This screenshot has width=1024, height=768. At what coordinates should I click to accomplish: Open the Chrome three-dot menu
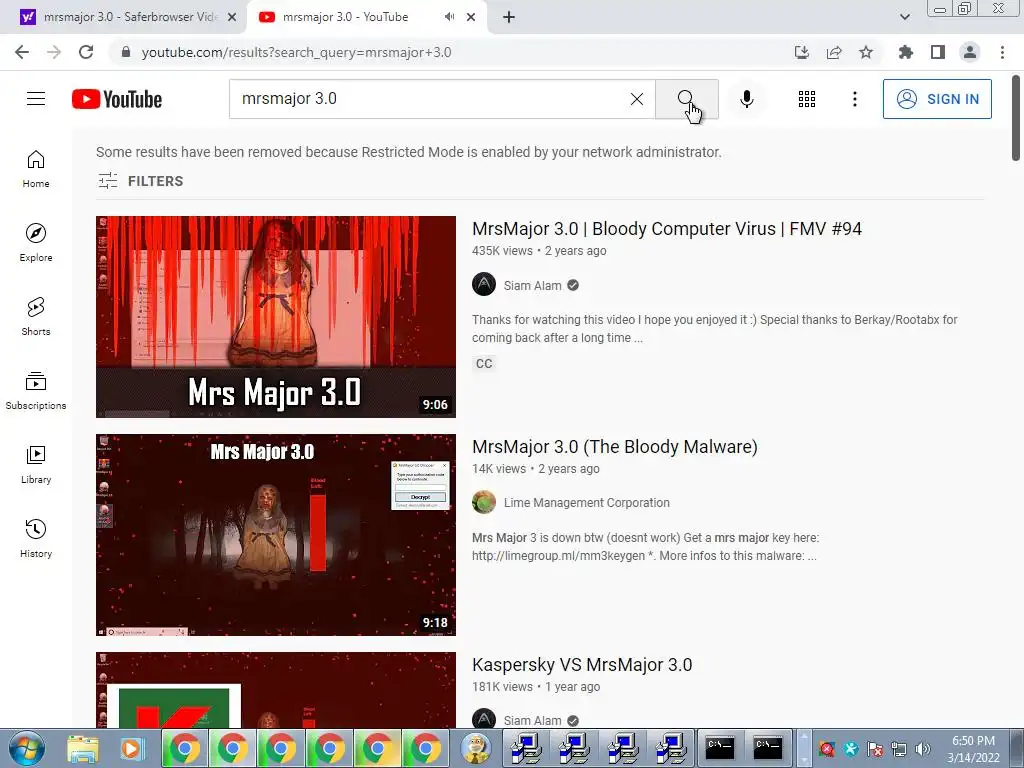tap(1002, 52)
